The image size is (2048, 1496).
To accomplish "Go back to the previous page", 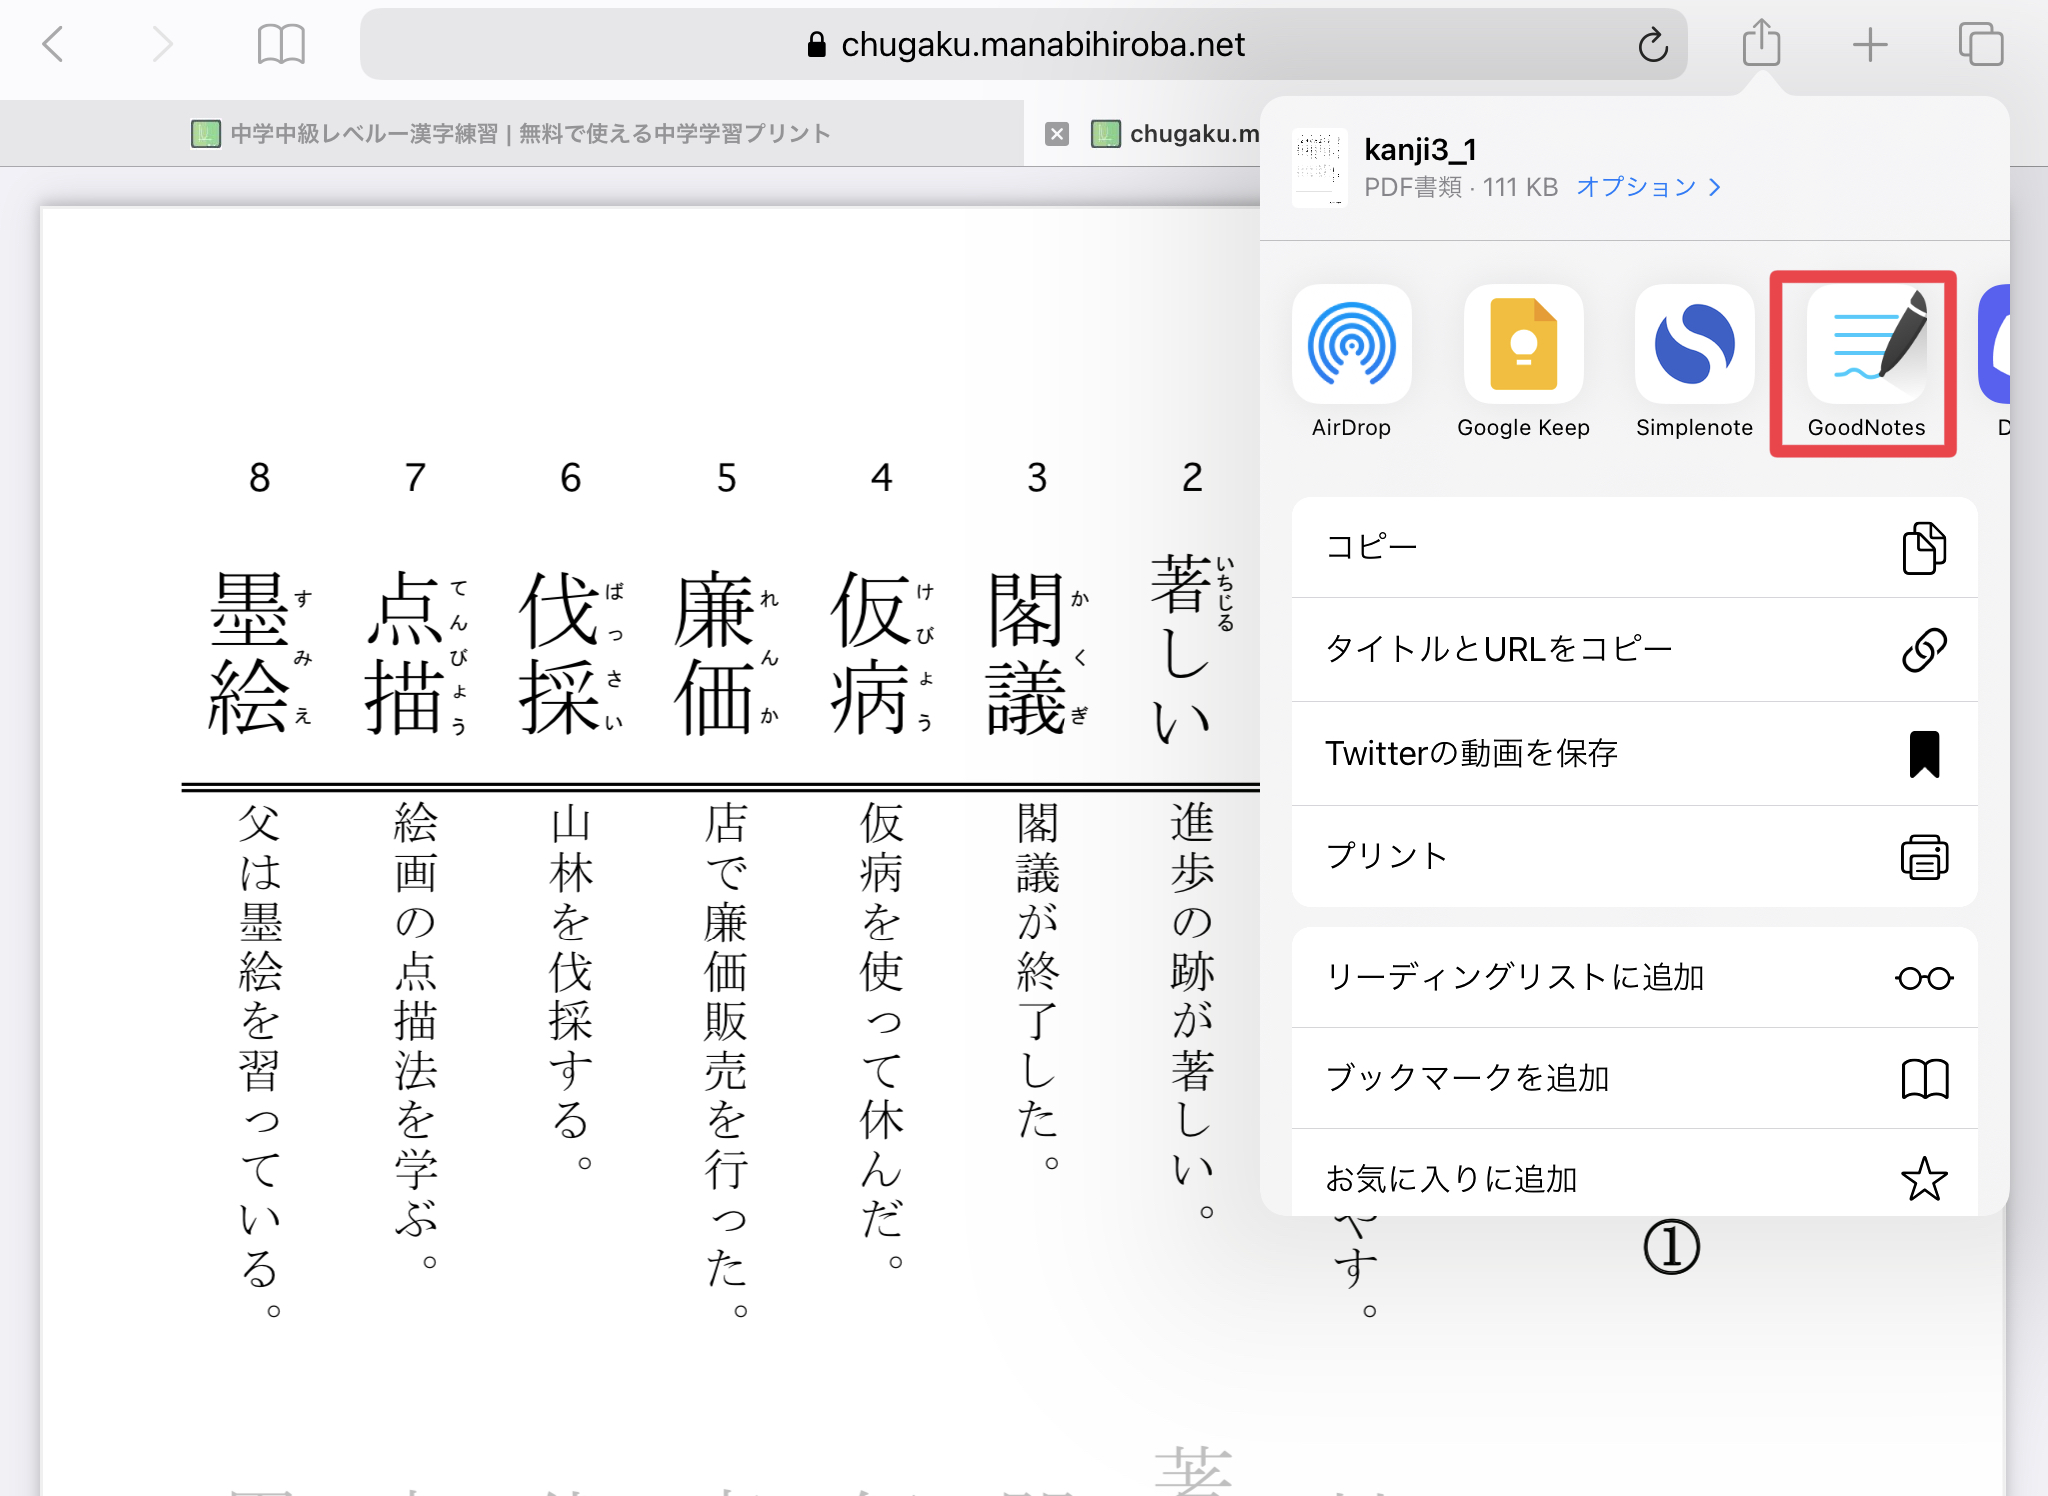I will [x=54, y=44].
